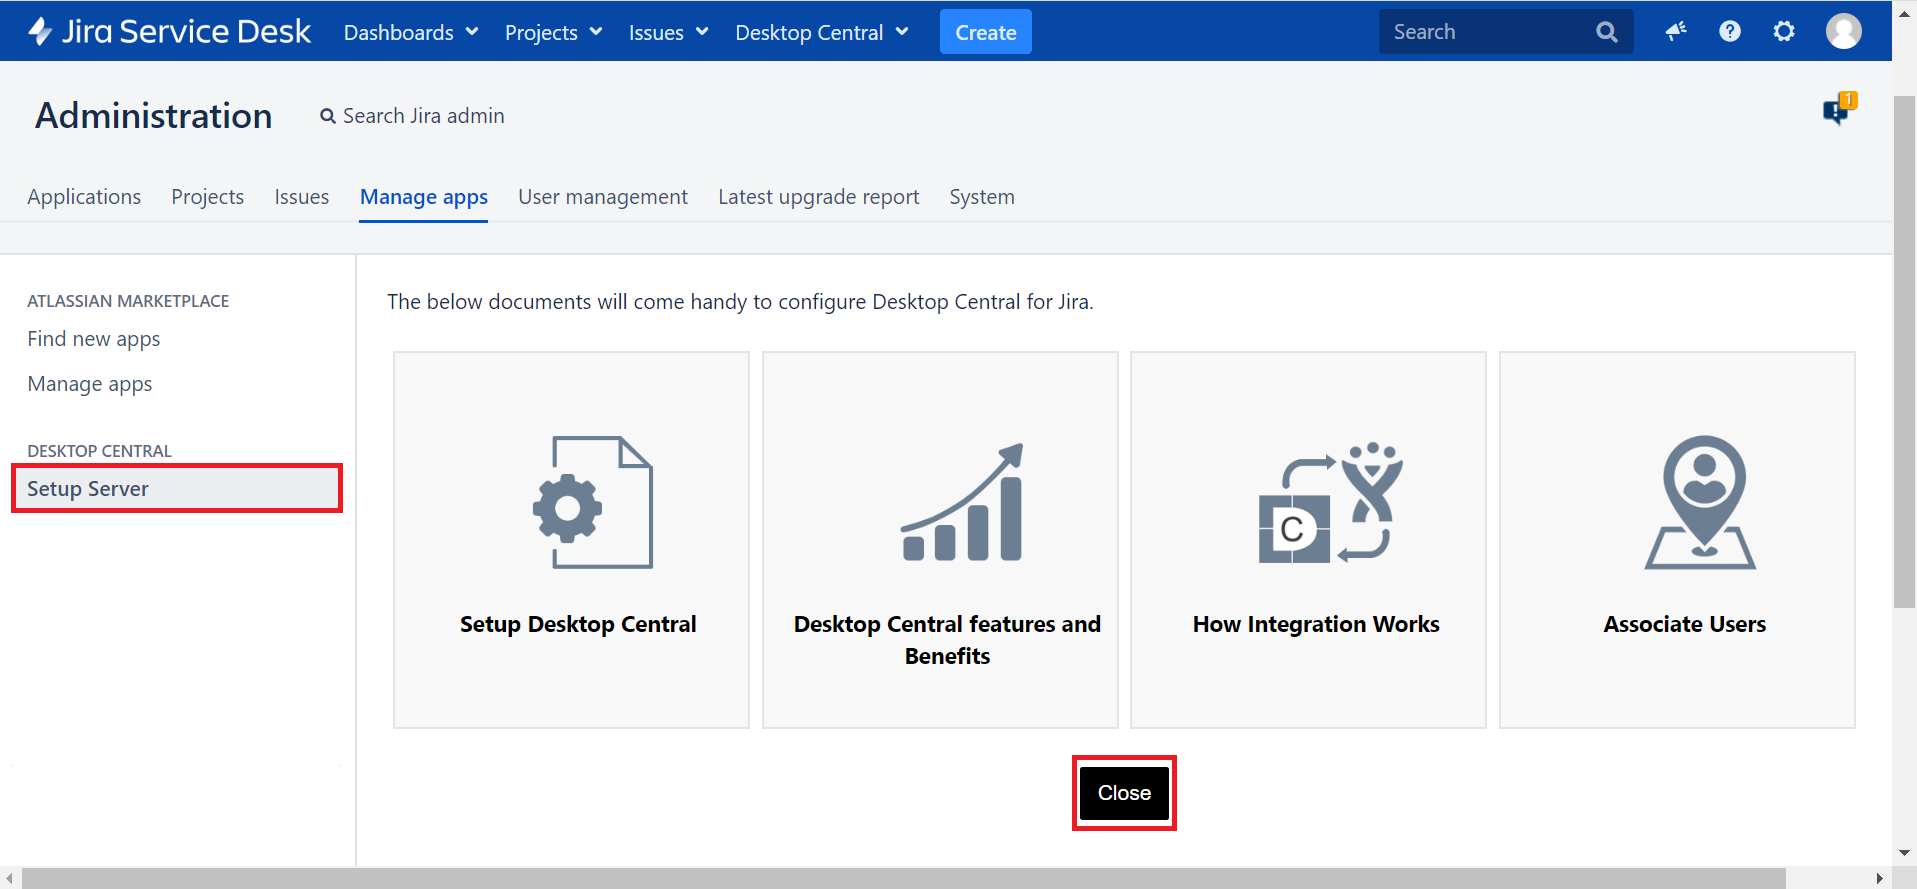The image size is (1917, 889).
Task: Click the blue Create button
Action: [986, 32]
